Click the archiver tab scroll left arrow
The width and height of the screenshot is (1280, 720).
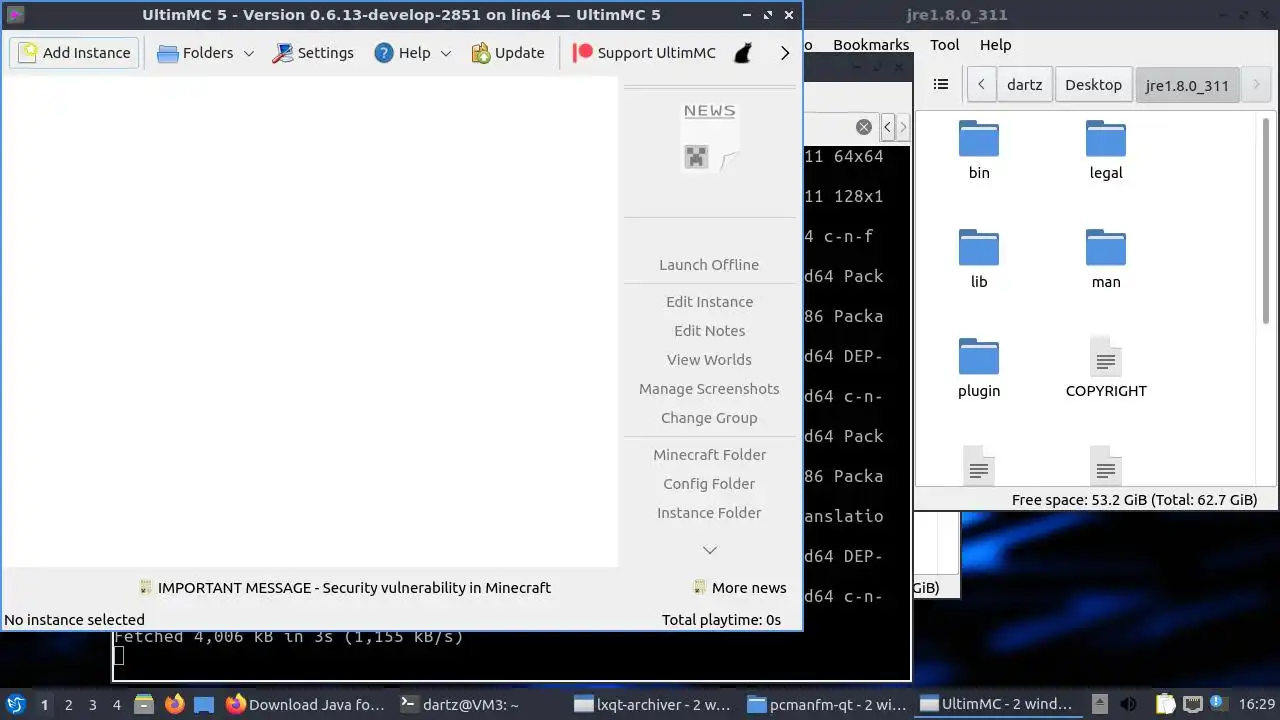coord(887,127)
